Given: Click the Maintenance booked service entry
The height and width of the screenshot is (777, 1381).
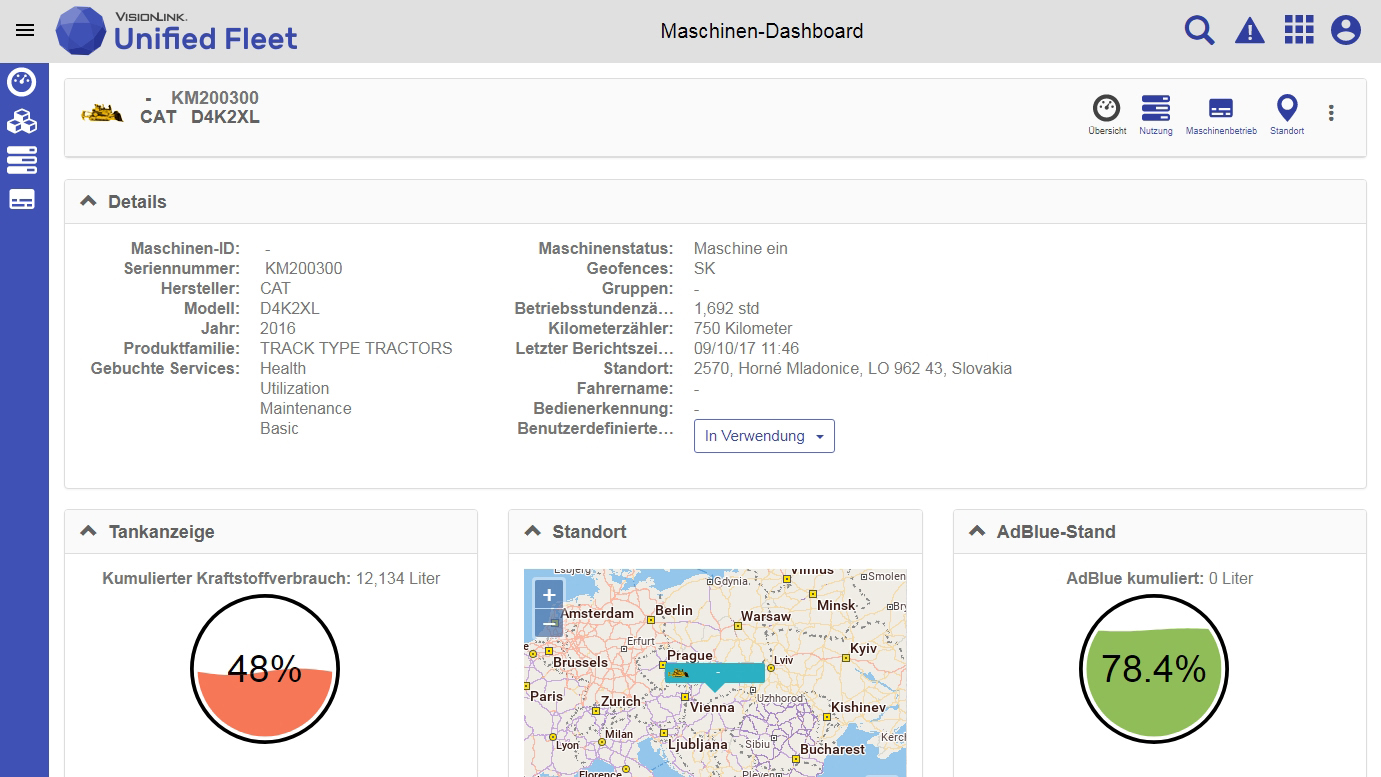Looking at the screenshot, I should (306, 408).
